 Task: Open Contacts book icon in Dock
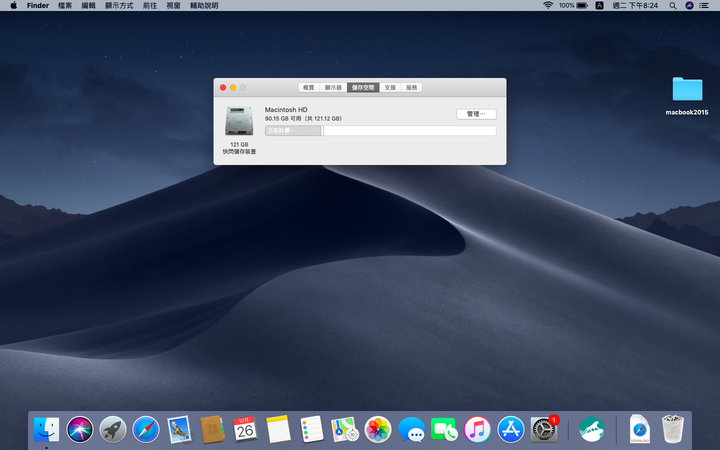(212, 430)
